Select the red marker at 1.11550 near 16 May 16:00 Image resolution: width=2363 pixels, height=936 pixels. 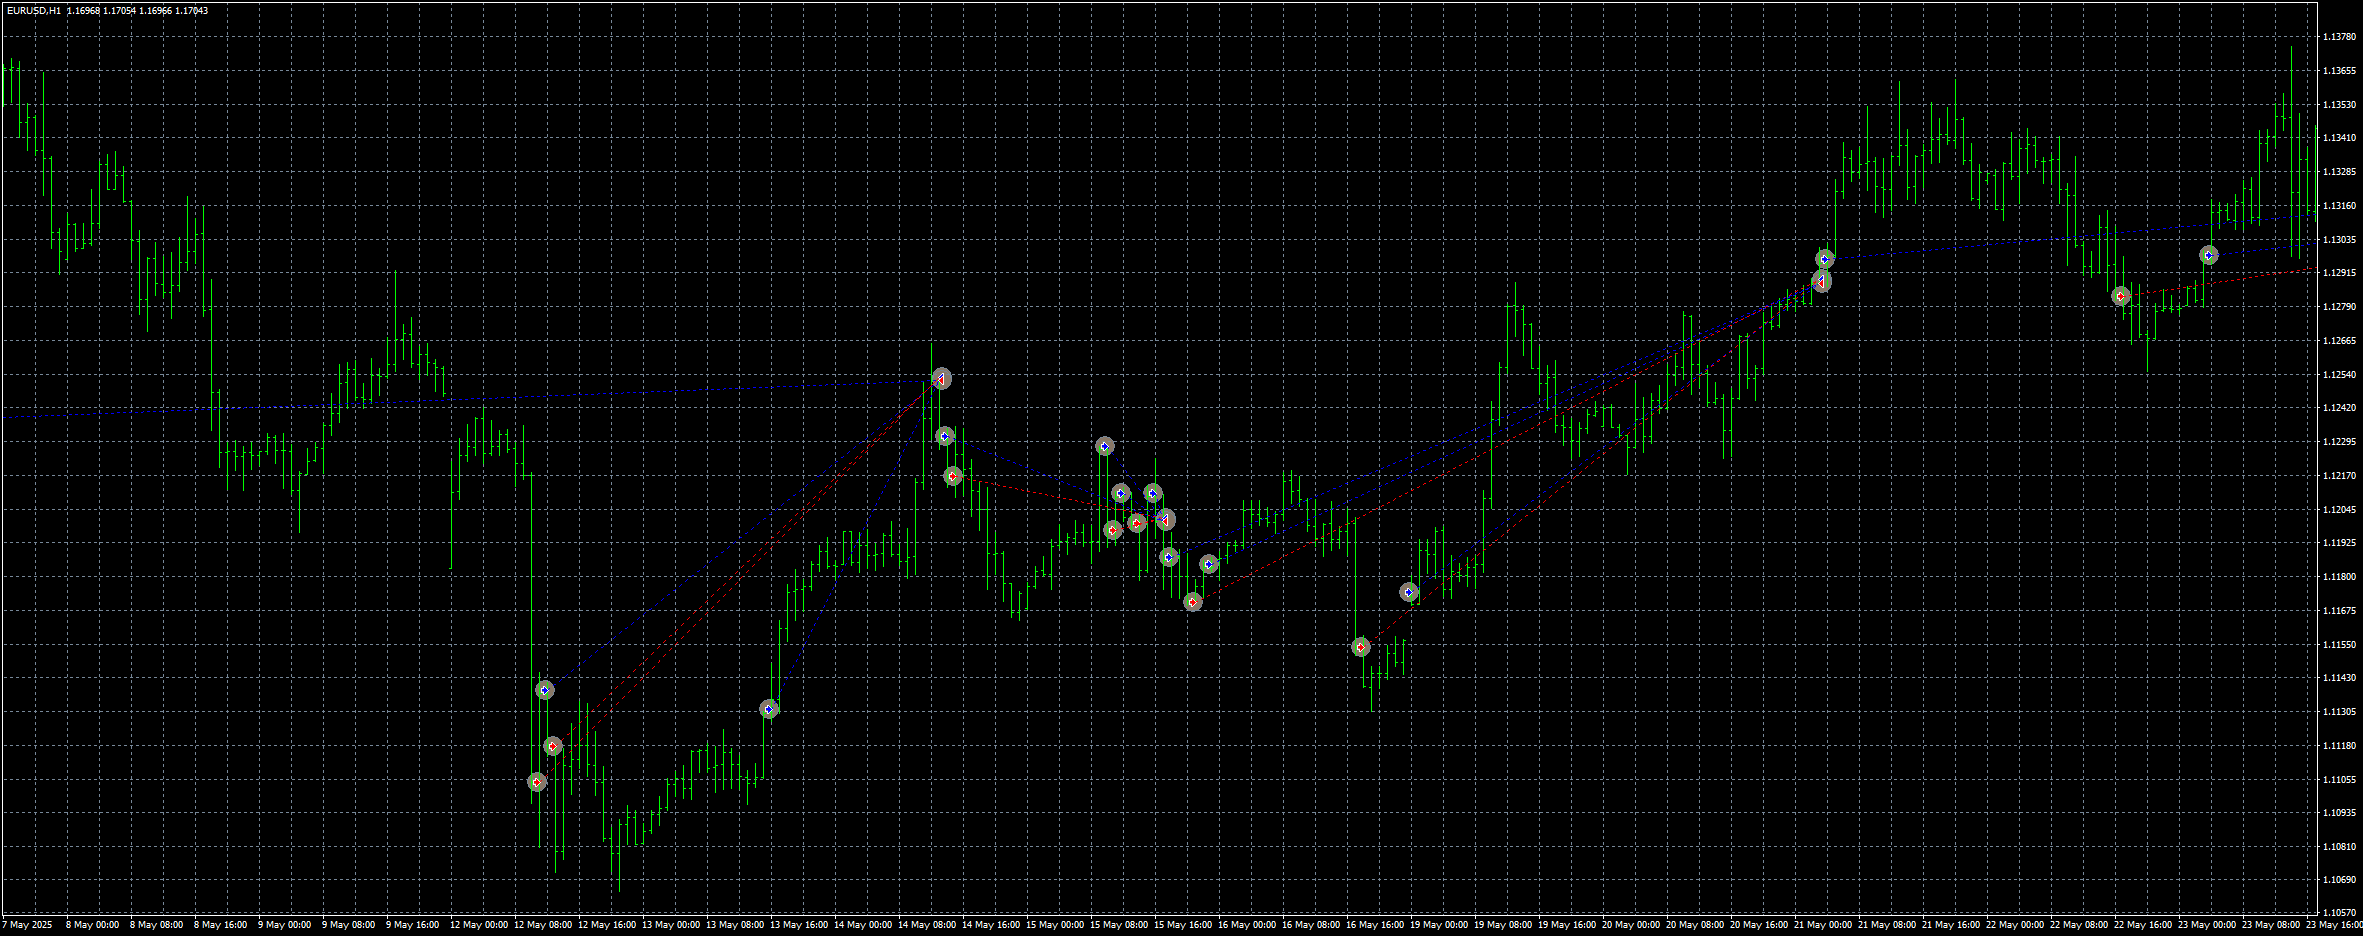point(1361,647)
